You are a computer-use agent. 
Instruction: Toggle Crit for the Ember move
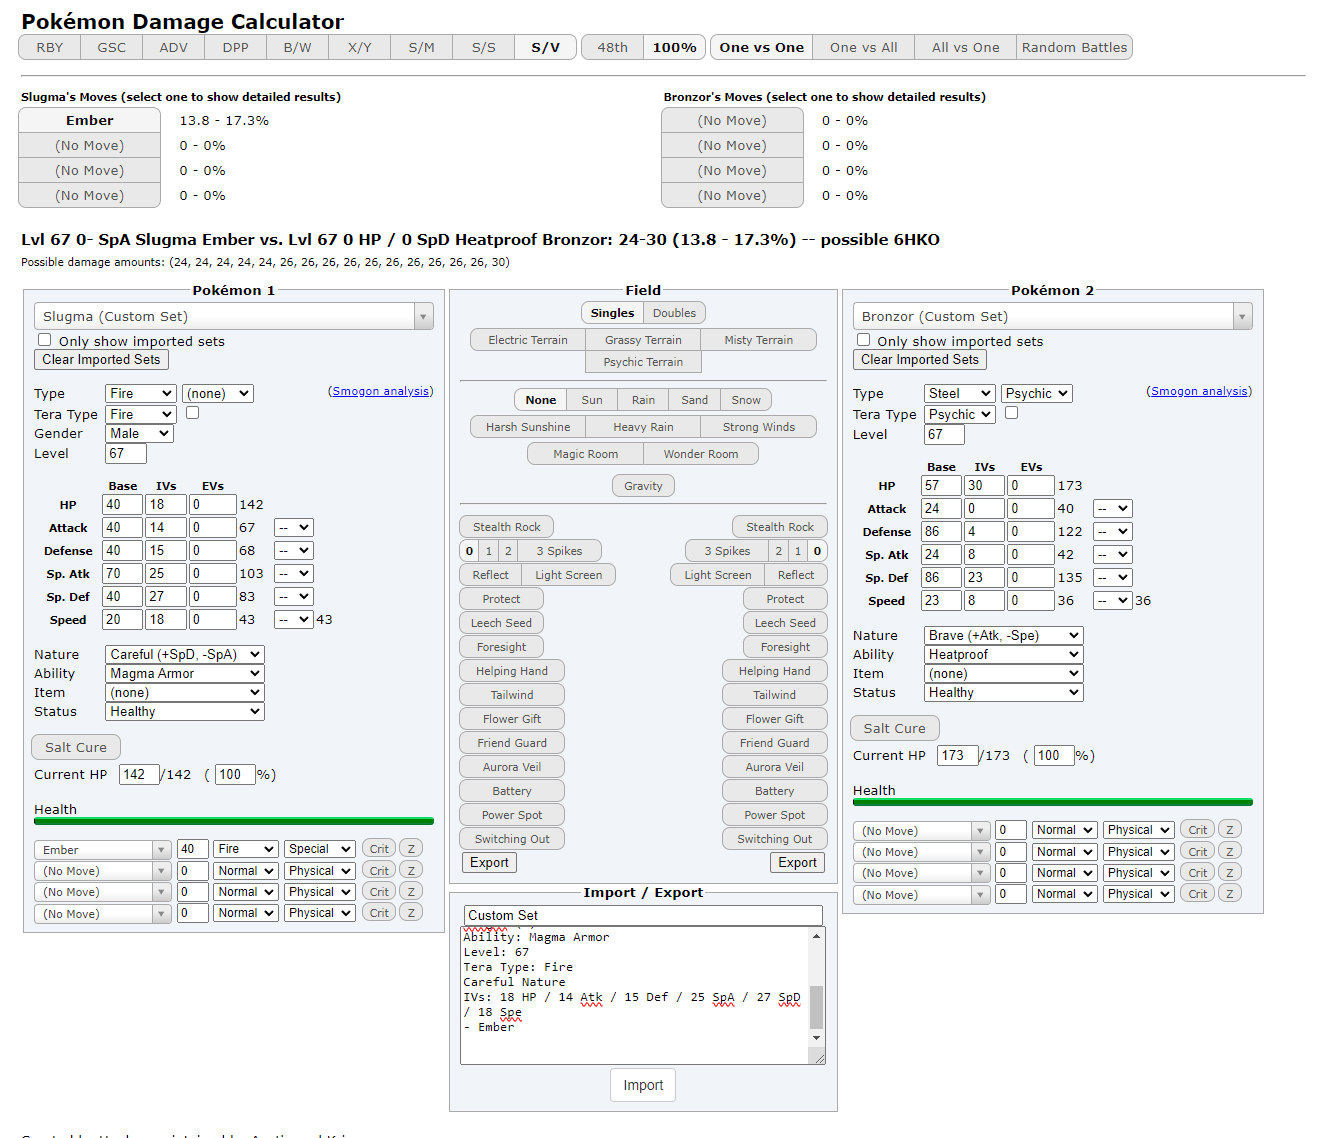(x=379, y=849)
